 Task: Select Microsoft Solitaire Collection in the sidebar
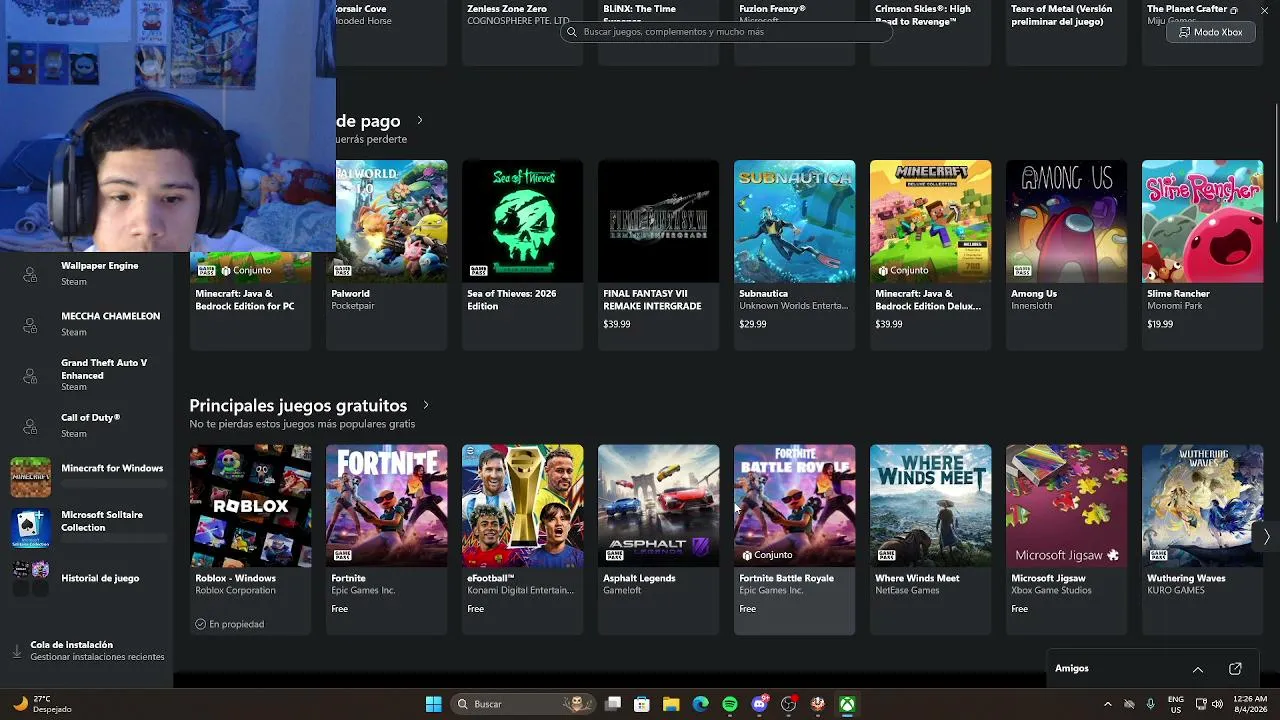click(87, 527)
